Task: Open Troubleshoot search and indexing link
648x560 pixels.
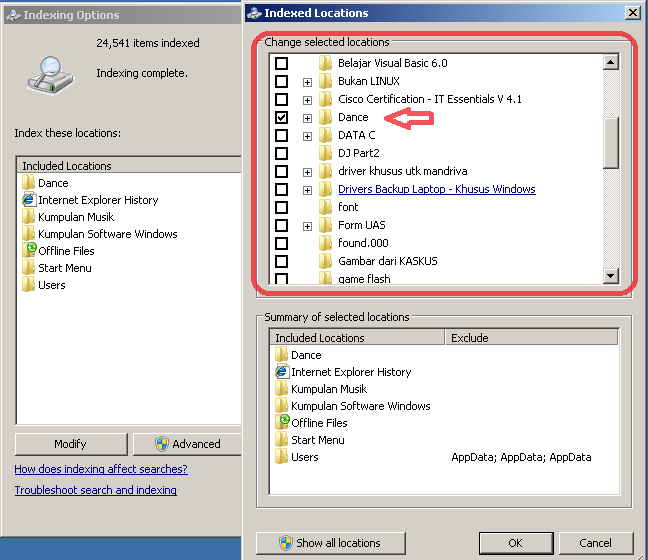Action: [x=96, y=490]
